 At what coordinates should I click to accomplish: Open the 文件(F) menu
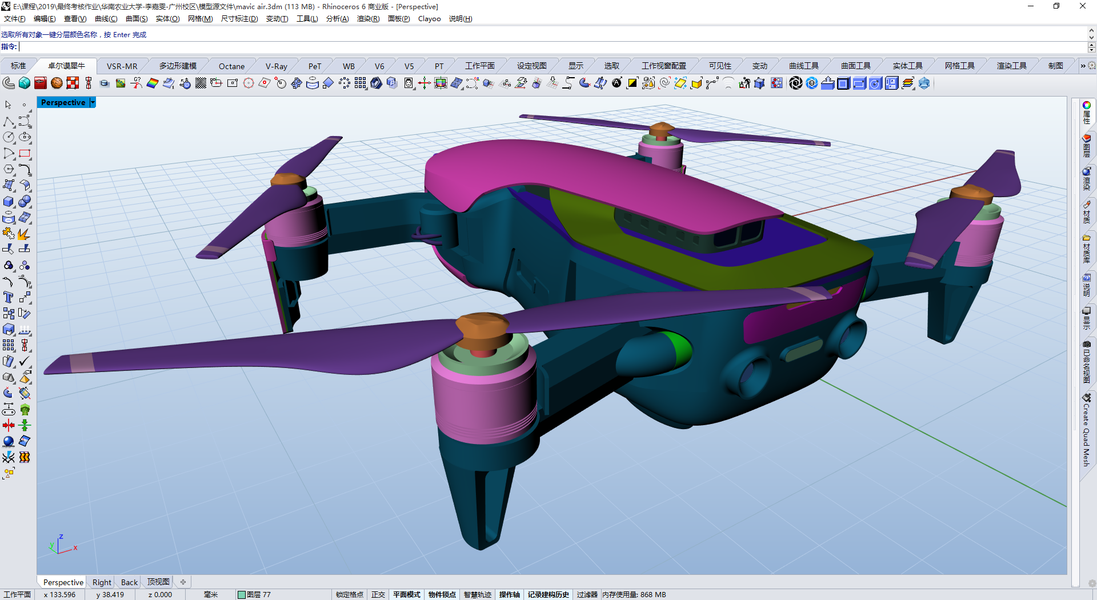[15, 19]
